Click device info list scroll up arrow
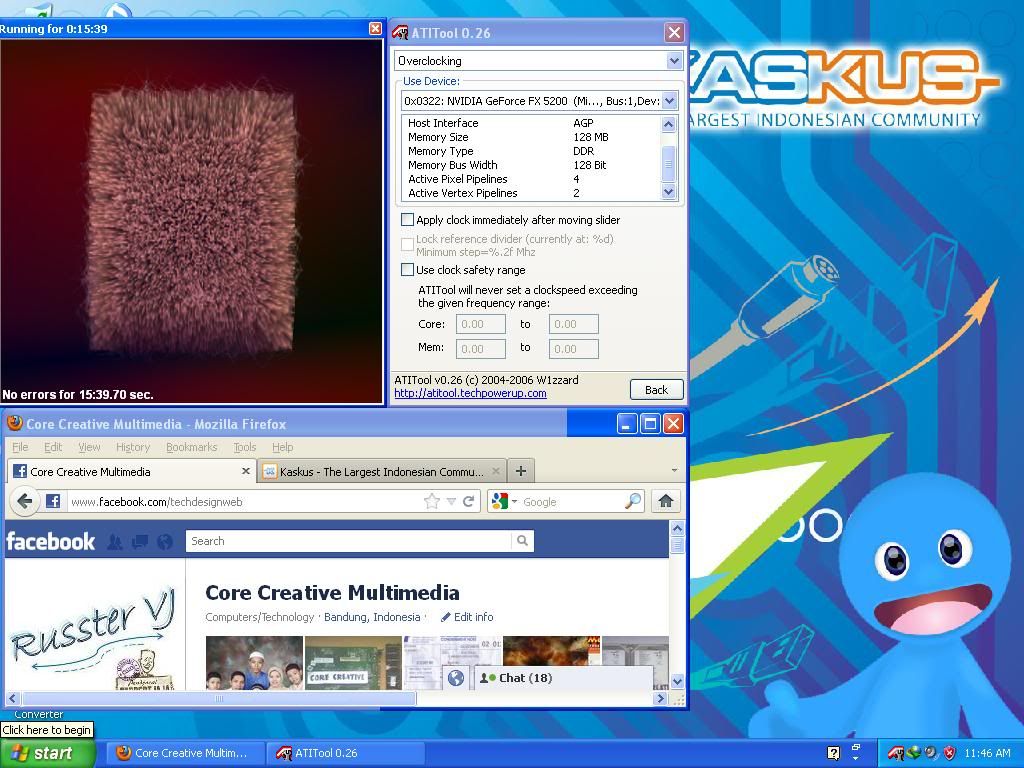Image resolution: width=1024 pixels, height=768 pixels. pyautogui.click(x=668, y=123)
